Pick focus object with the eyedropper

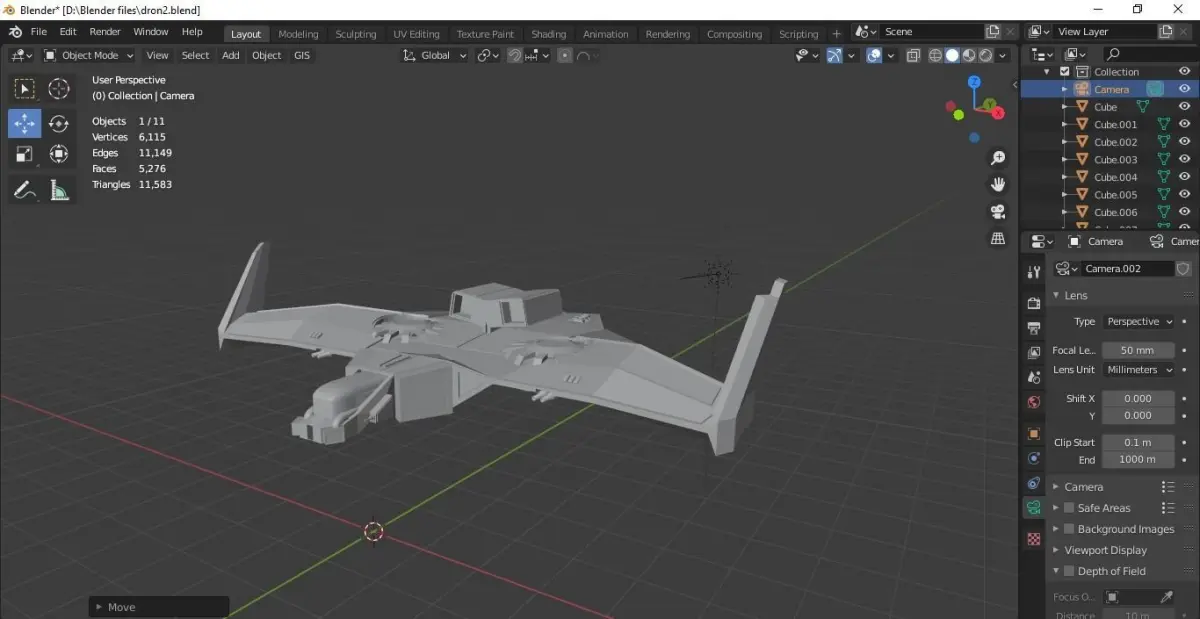1165,597
